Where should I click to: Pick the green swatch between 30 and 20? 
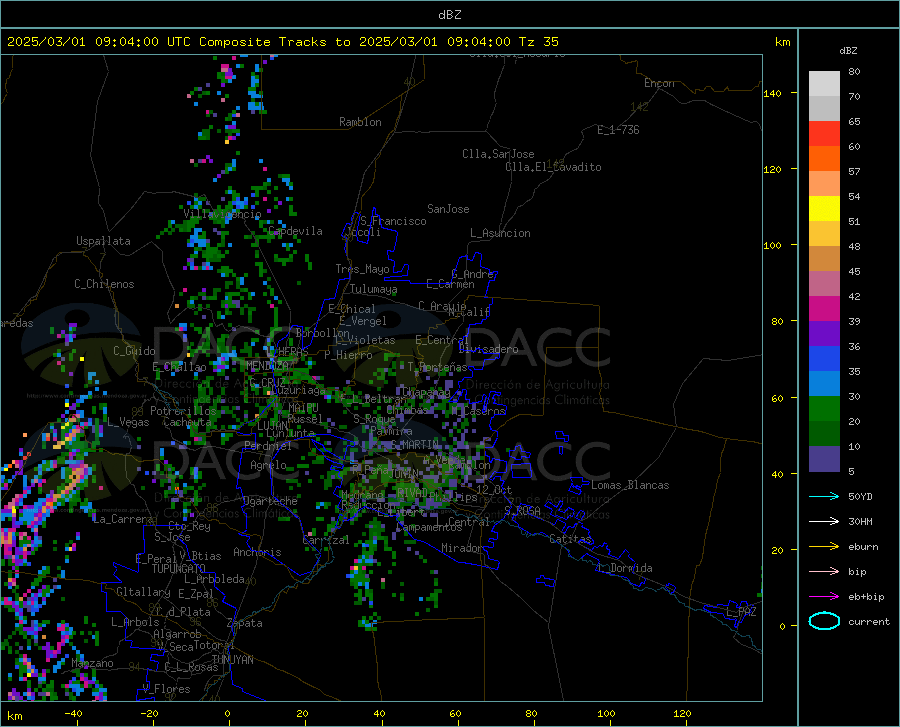tap(824, 409)
